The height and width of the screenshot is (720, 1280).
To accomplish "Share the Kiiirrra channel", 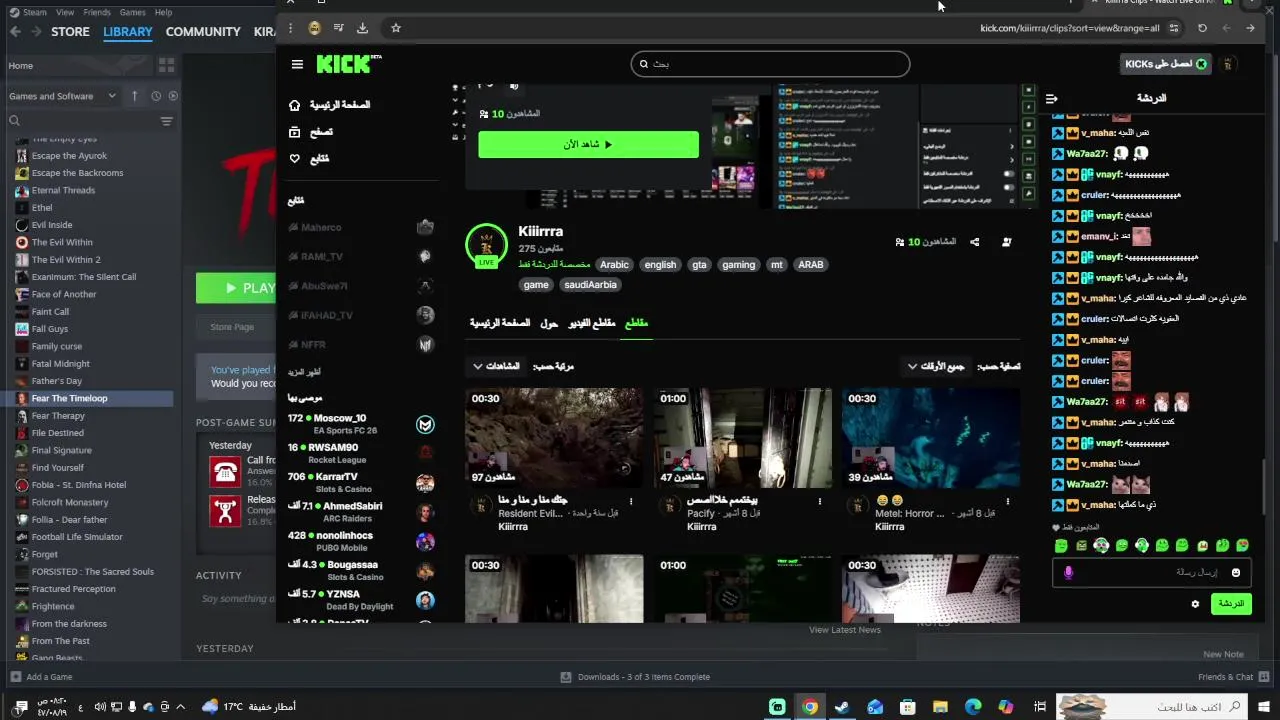I will (975, 242).
